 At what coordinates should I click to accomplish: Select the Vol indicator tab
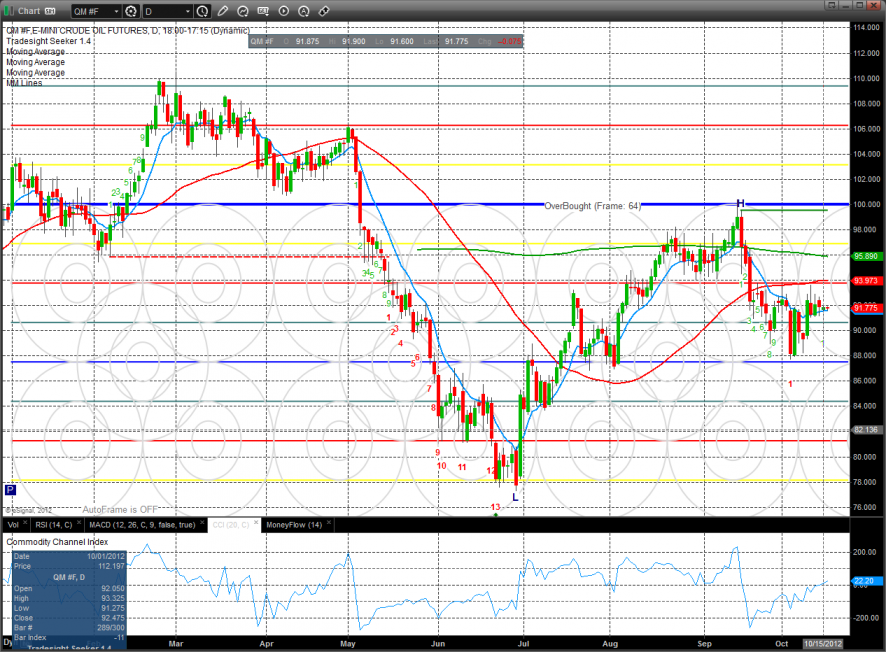13,524
